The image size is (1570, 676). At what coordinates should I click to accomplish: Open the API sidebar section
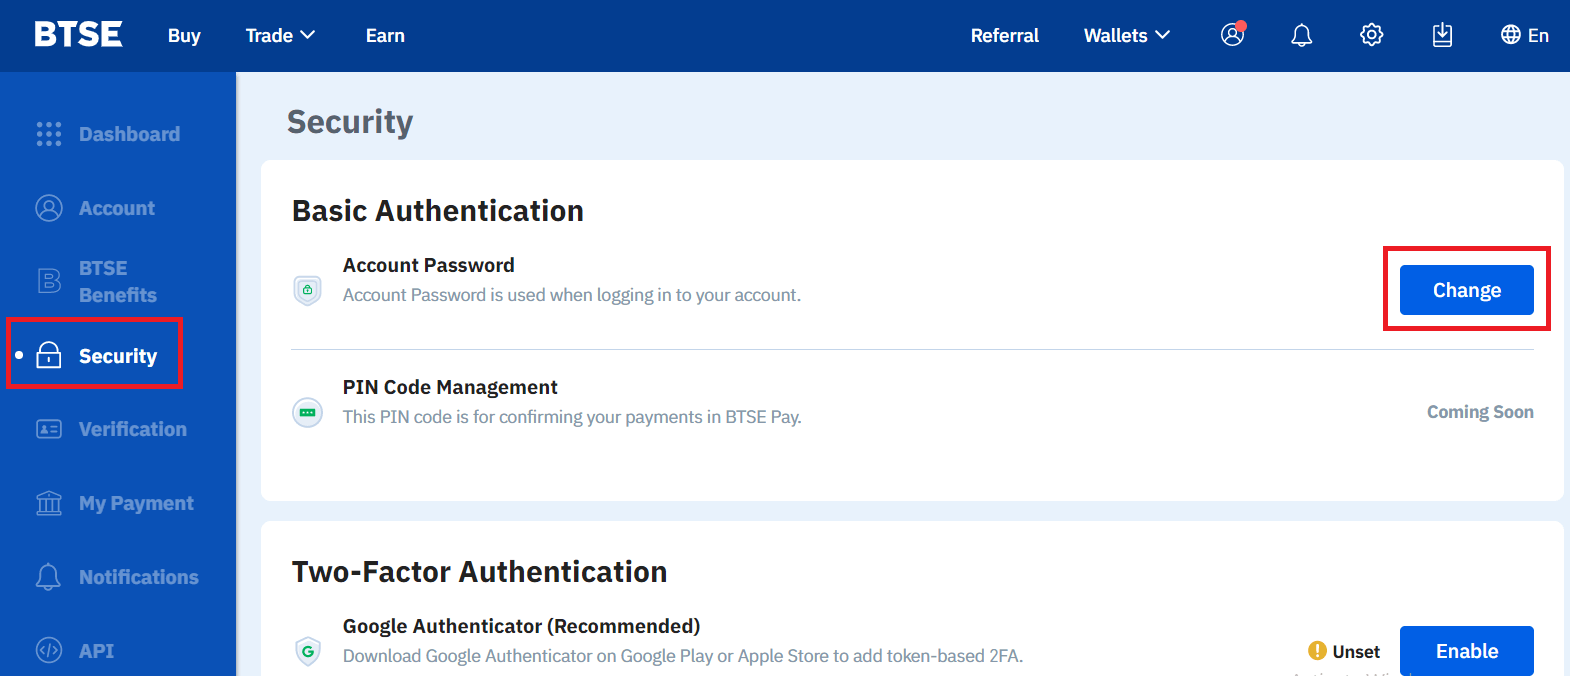click(96, 651)
